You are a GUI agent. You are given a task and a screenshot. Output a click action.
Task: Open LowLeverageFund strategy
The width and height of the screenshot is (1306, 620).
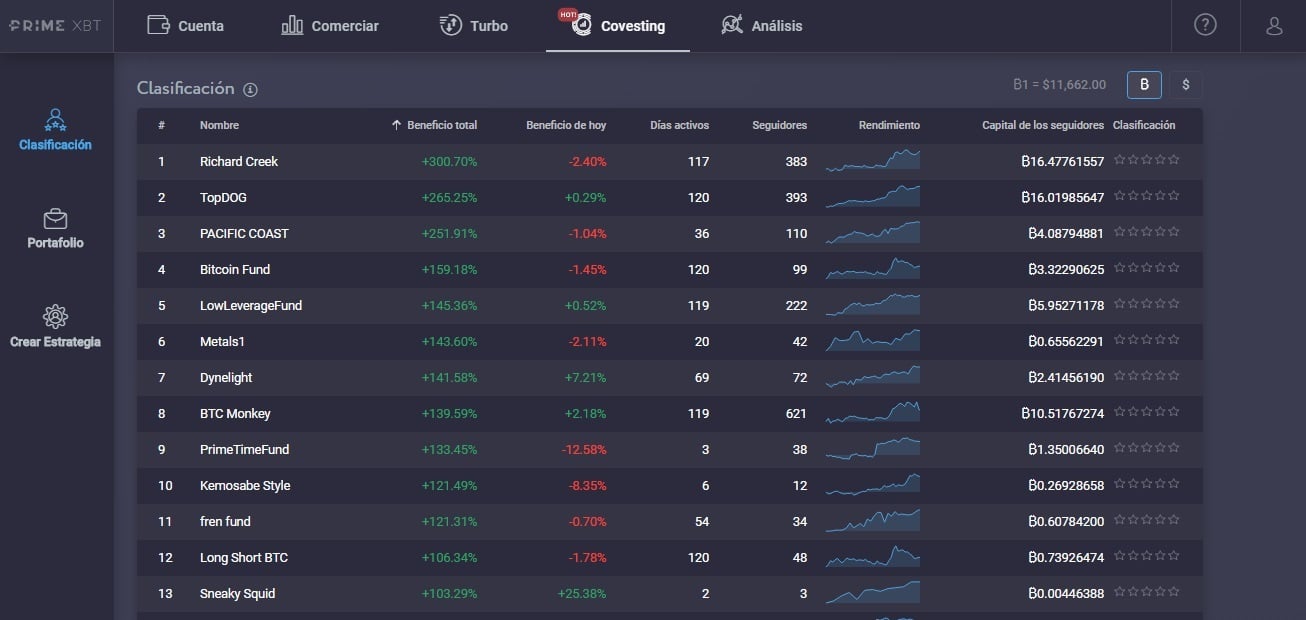(x=670, y=305)
